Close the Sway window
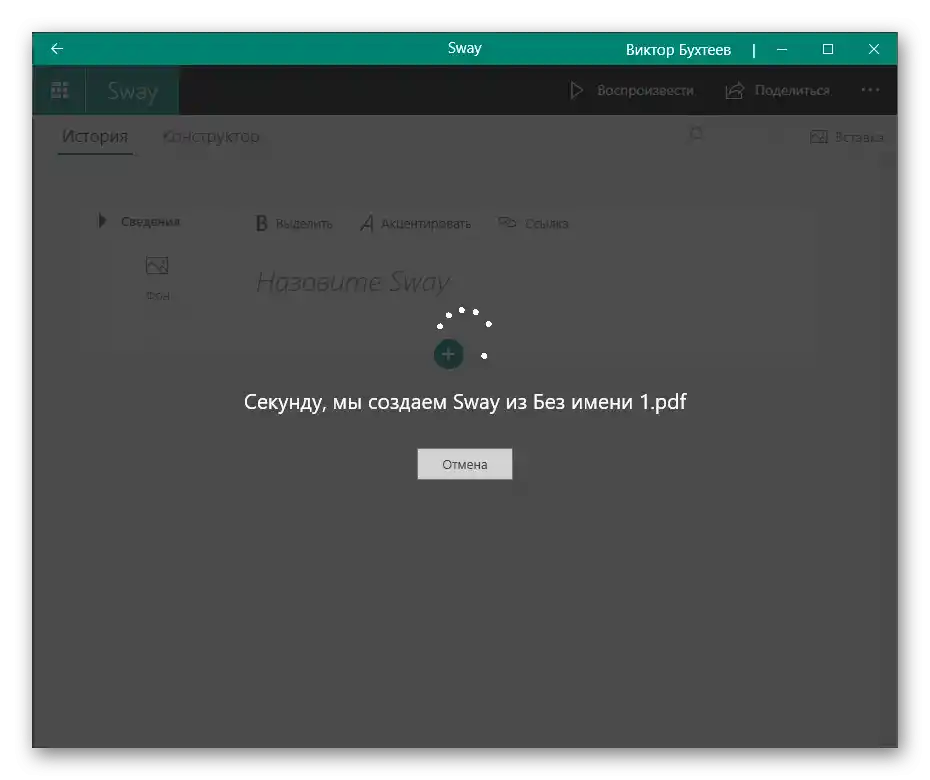This screenshot has height=780, width=930. click(874, 49)
